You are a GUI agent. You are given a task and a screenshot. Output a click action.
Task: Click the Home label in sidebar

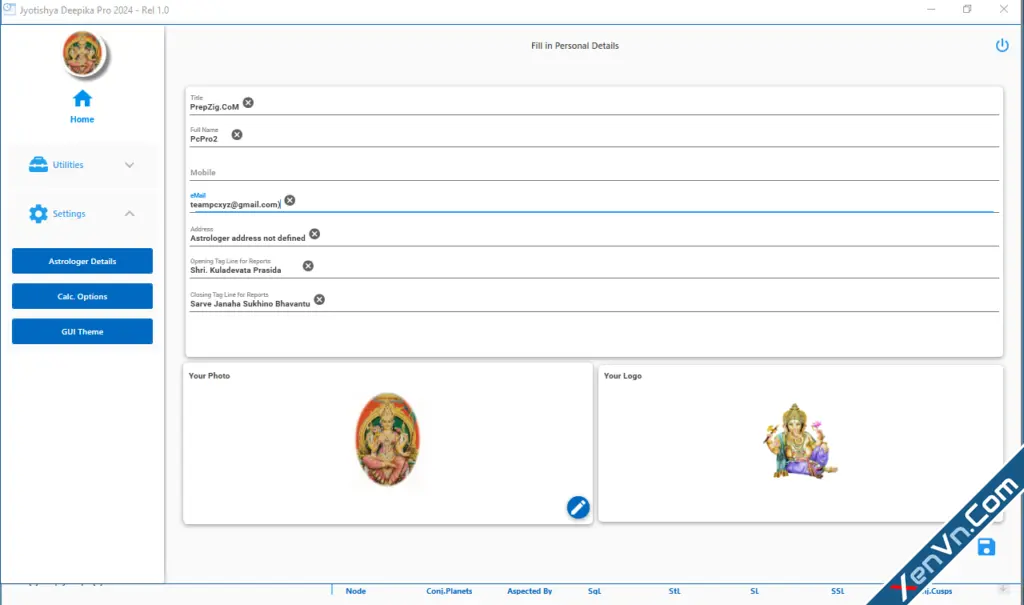point(82,120)
